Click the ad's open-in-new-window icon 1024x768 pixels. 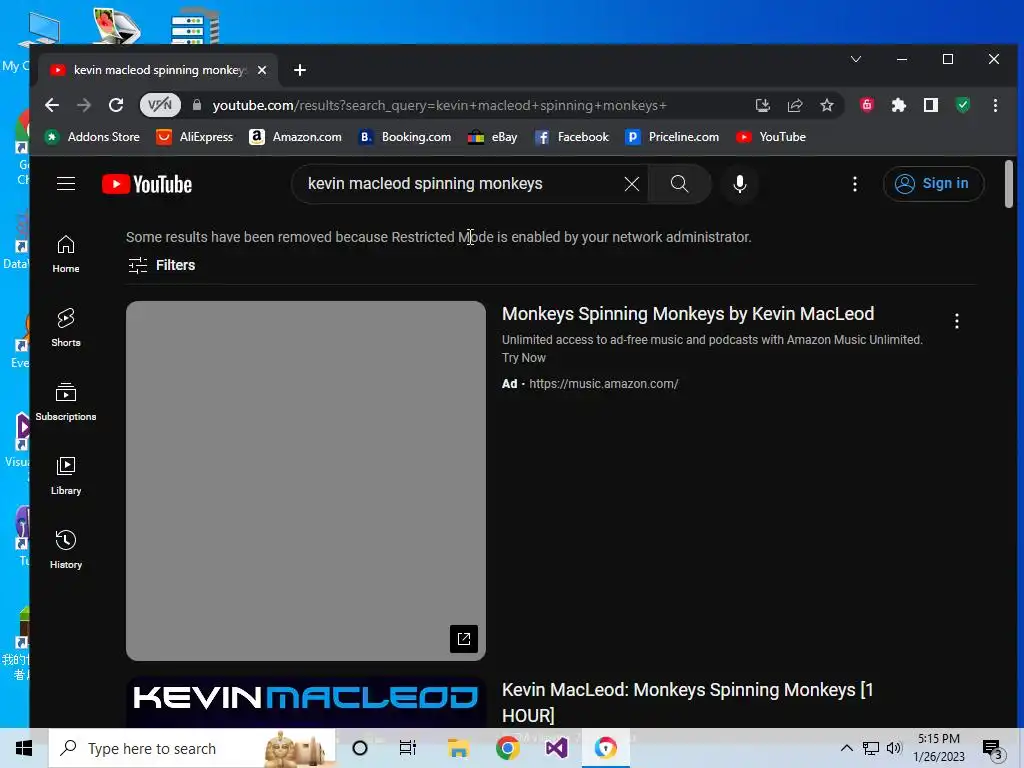[464, 639]
